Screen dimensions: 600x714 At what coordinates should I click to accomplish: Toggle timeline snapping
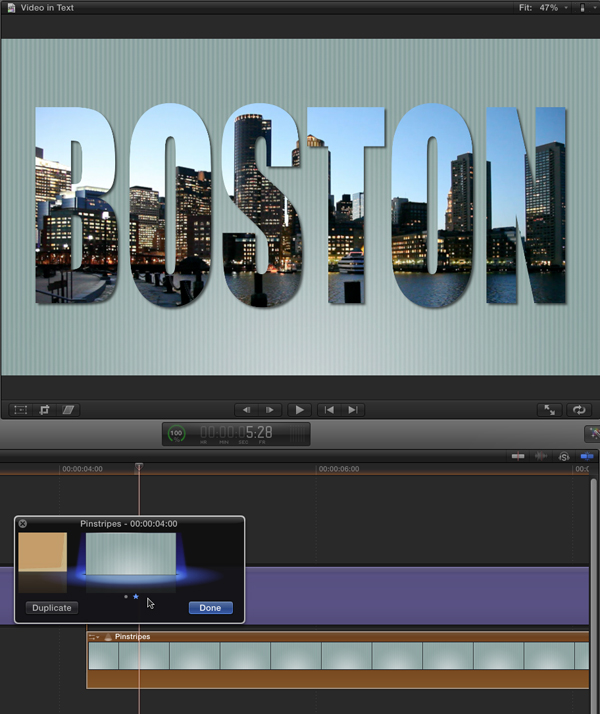(587, 456)
